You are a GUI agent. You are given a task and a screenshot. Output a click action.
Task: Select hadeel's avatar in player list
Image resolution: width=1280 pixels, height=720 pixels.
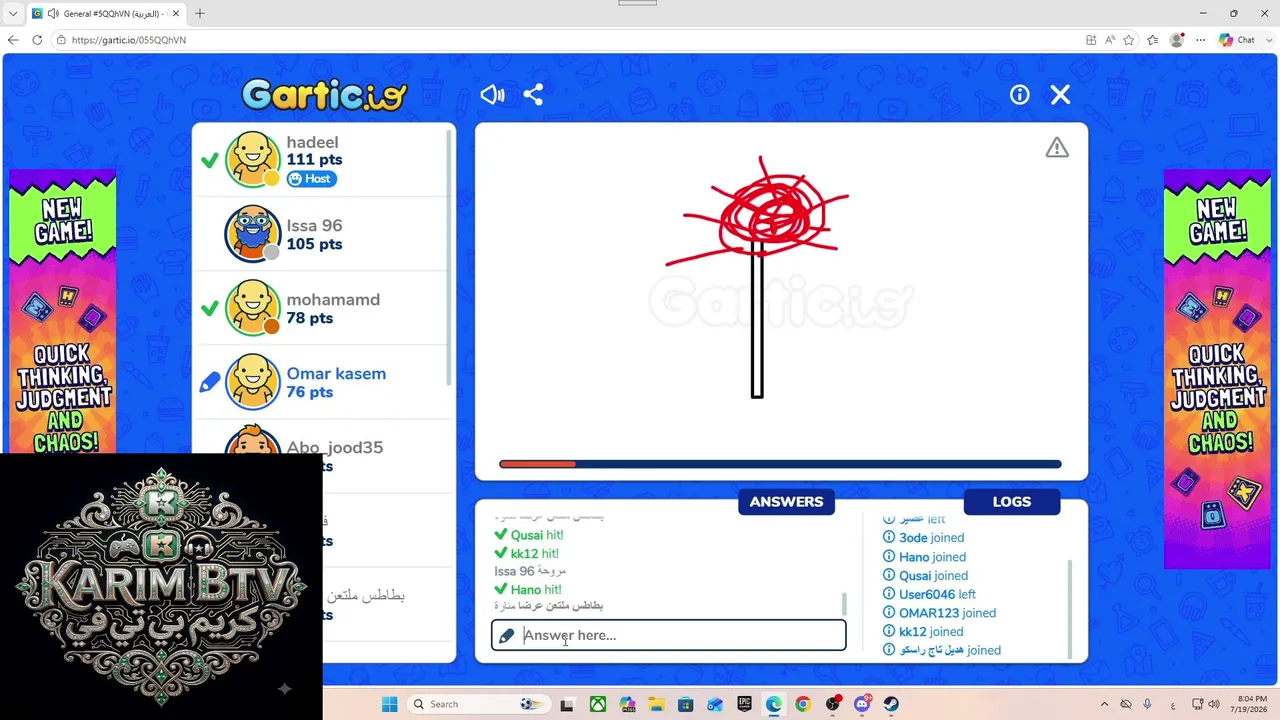(252, 160)
